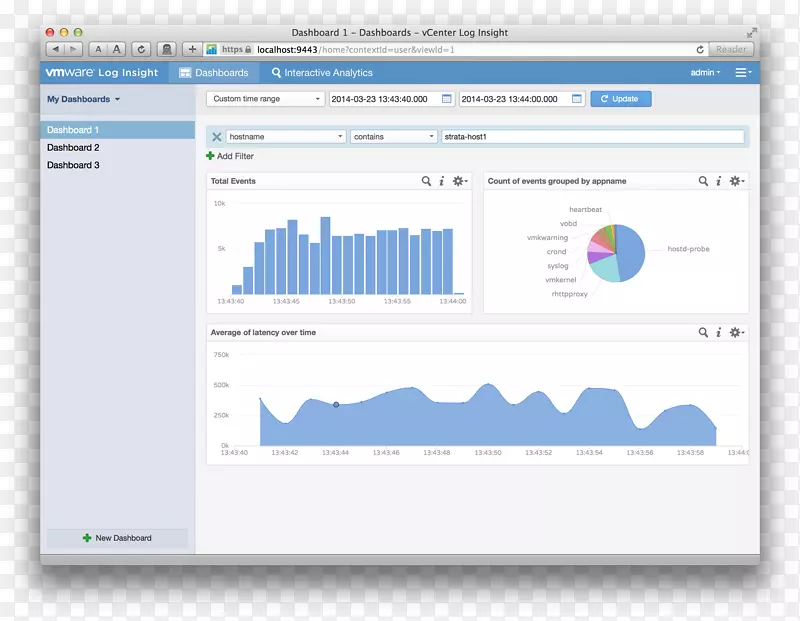This screenshot has height=621, width=800.
Task: Switch to the Interactive Analytics tab
Action: pos(321,72)
